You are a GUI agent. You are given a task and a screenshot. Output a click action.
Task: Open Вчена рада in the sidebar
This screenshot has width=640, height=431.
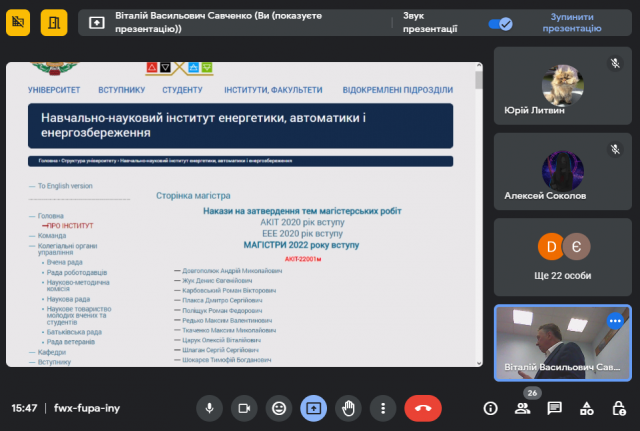(64, 262)
